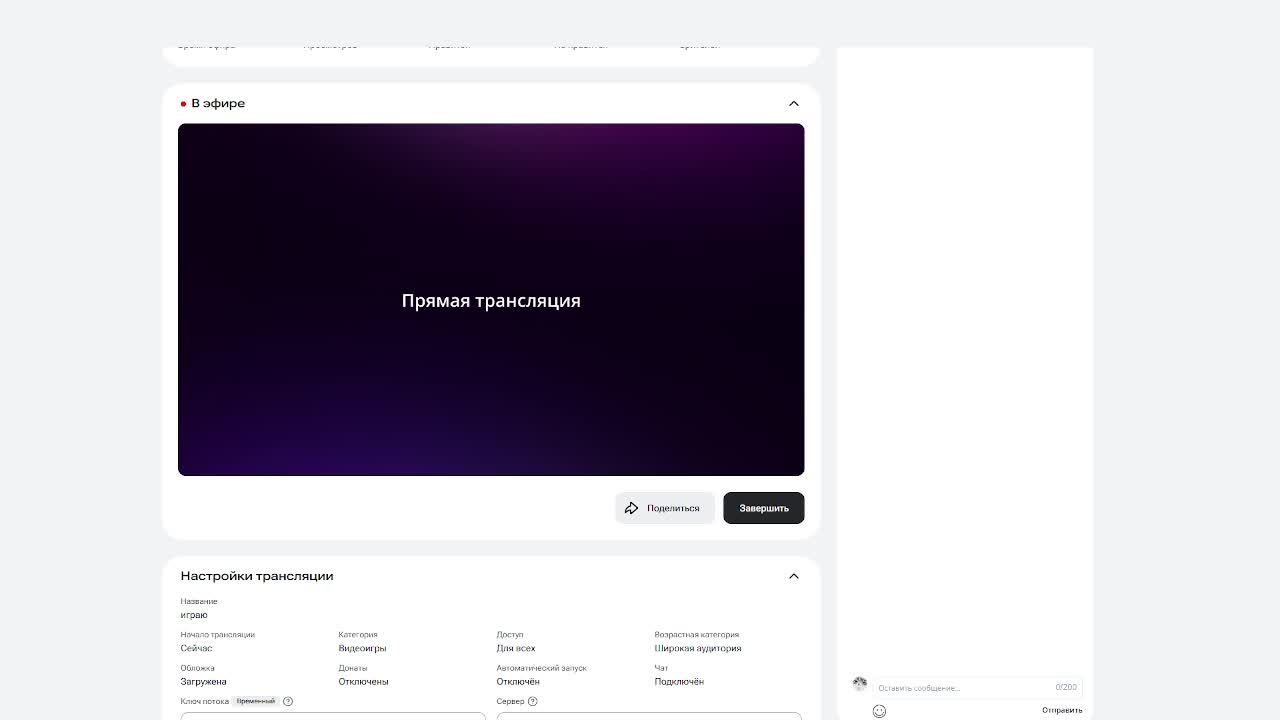
Task: Click the 'Отключён' auto-start status
Action: 518,682
